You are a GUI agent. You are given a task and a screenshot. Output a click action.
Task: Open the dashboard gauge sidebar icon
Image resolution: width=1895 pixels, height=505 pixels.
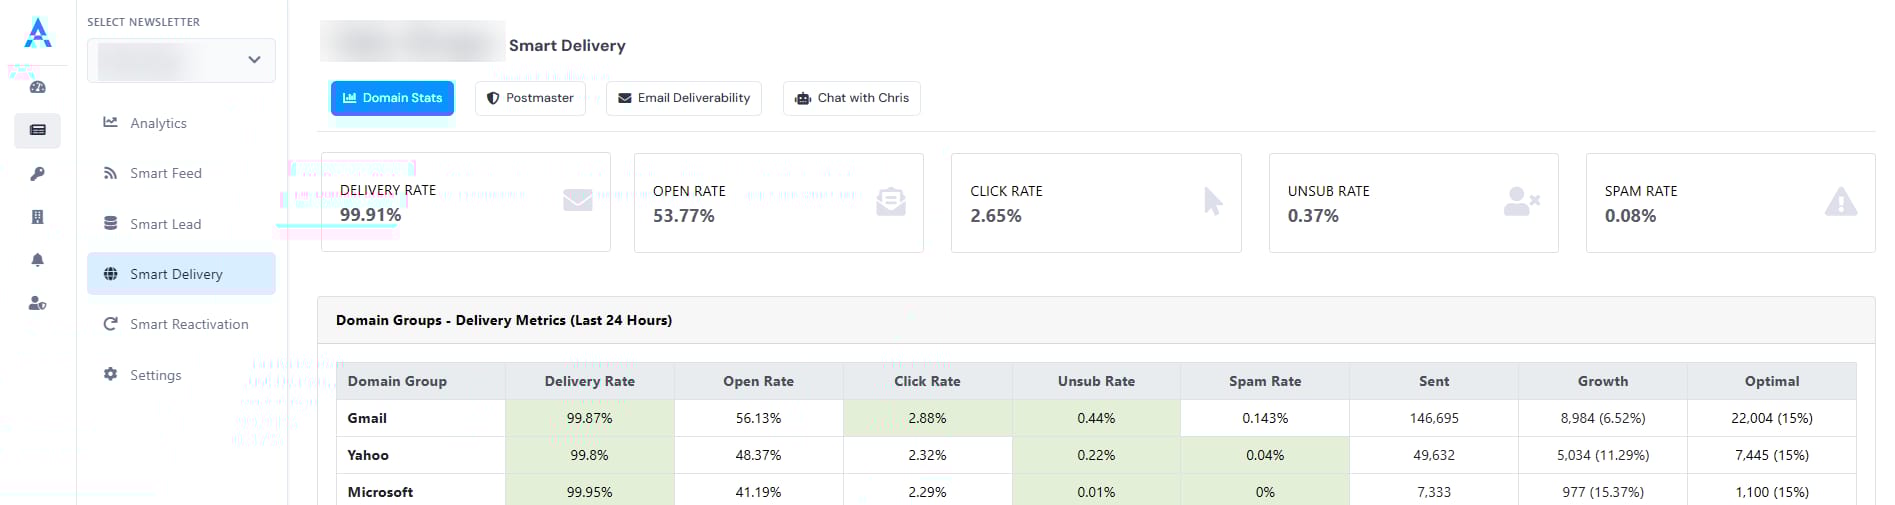tap(38, 87)
